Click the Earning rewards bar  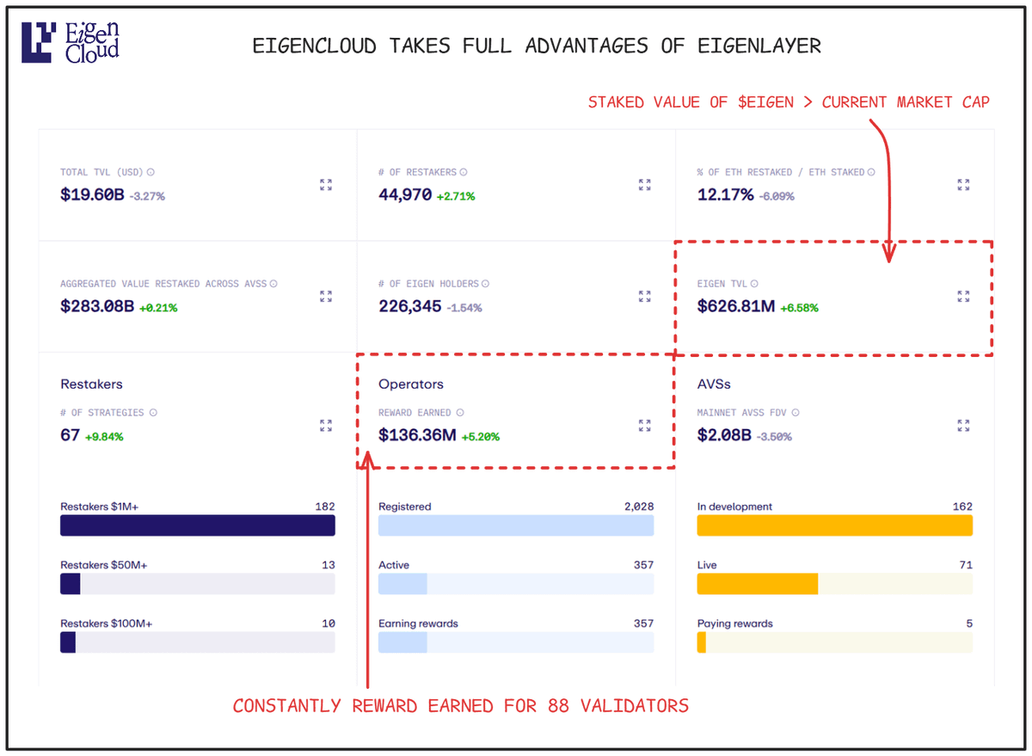point(516,643)
